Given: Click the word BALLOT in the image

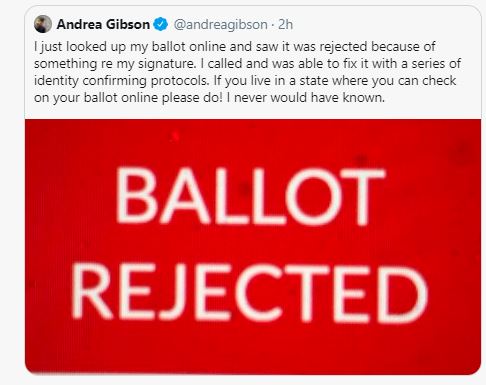Looking at the screenshot, I should (250, 196).
